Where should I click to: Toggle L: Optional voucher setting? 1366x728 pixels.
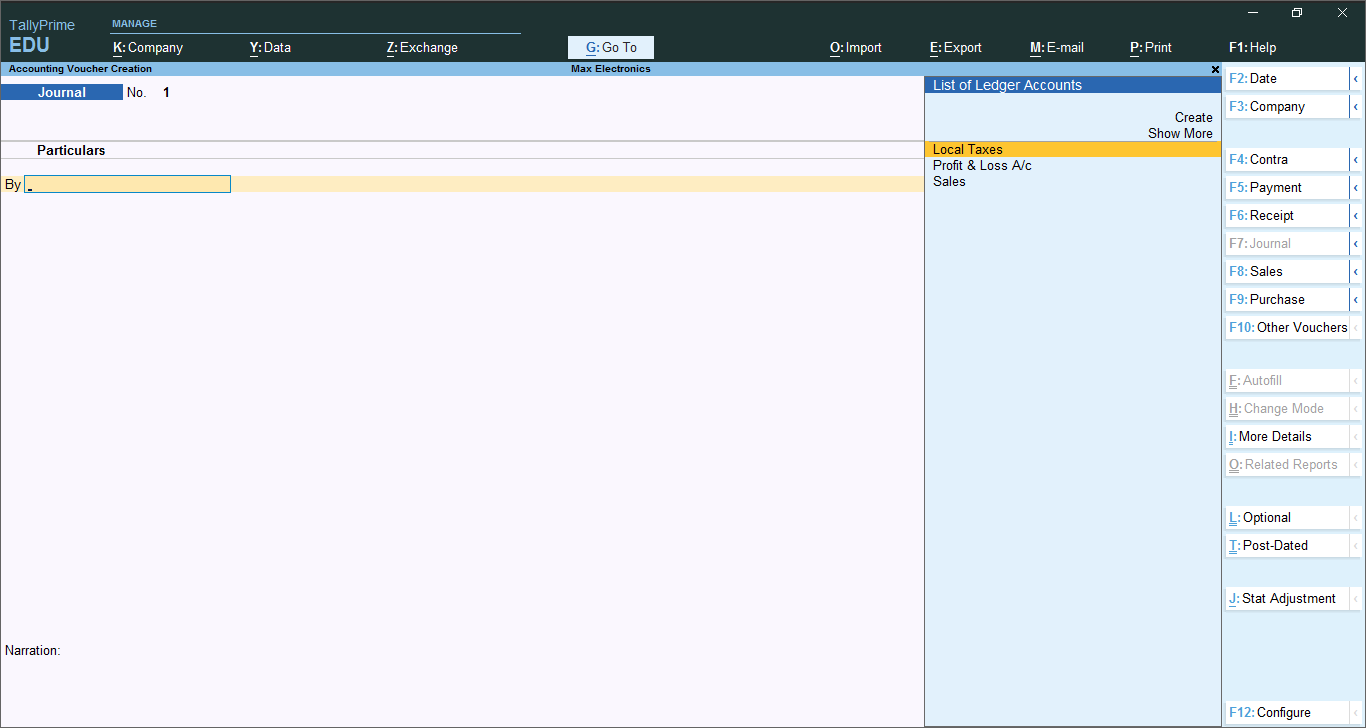click(x=1287, y=517)
